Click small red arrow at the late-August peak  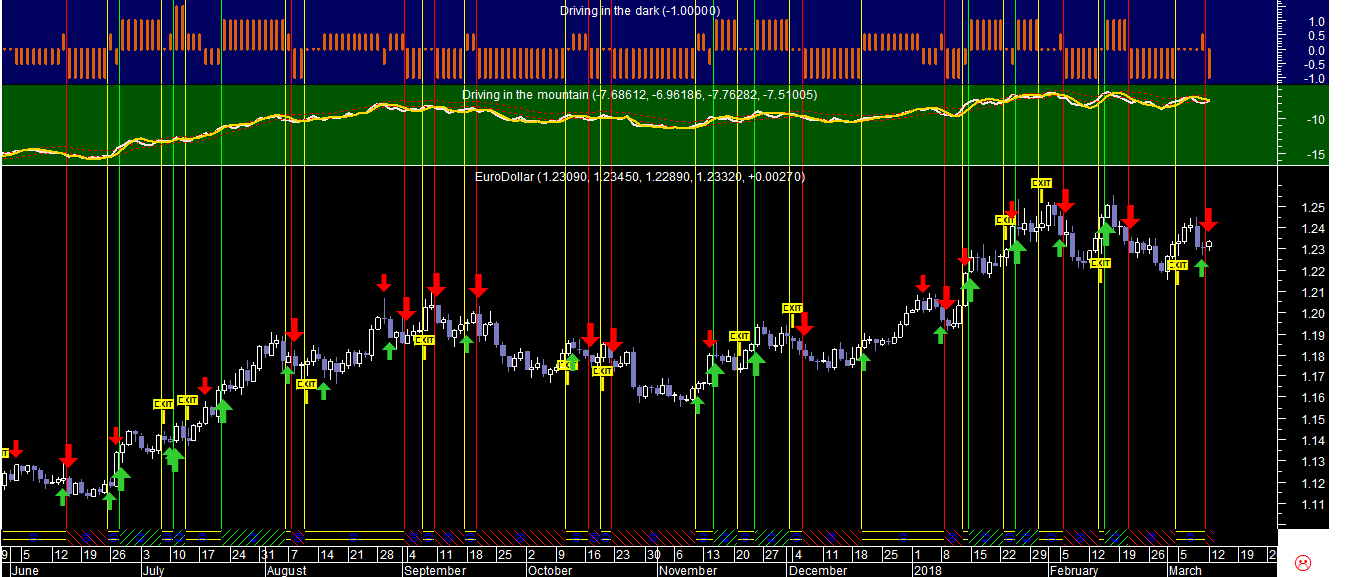[384, 281]
